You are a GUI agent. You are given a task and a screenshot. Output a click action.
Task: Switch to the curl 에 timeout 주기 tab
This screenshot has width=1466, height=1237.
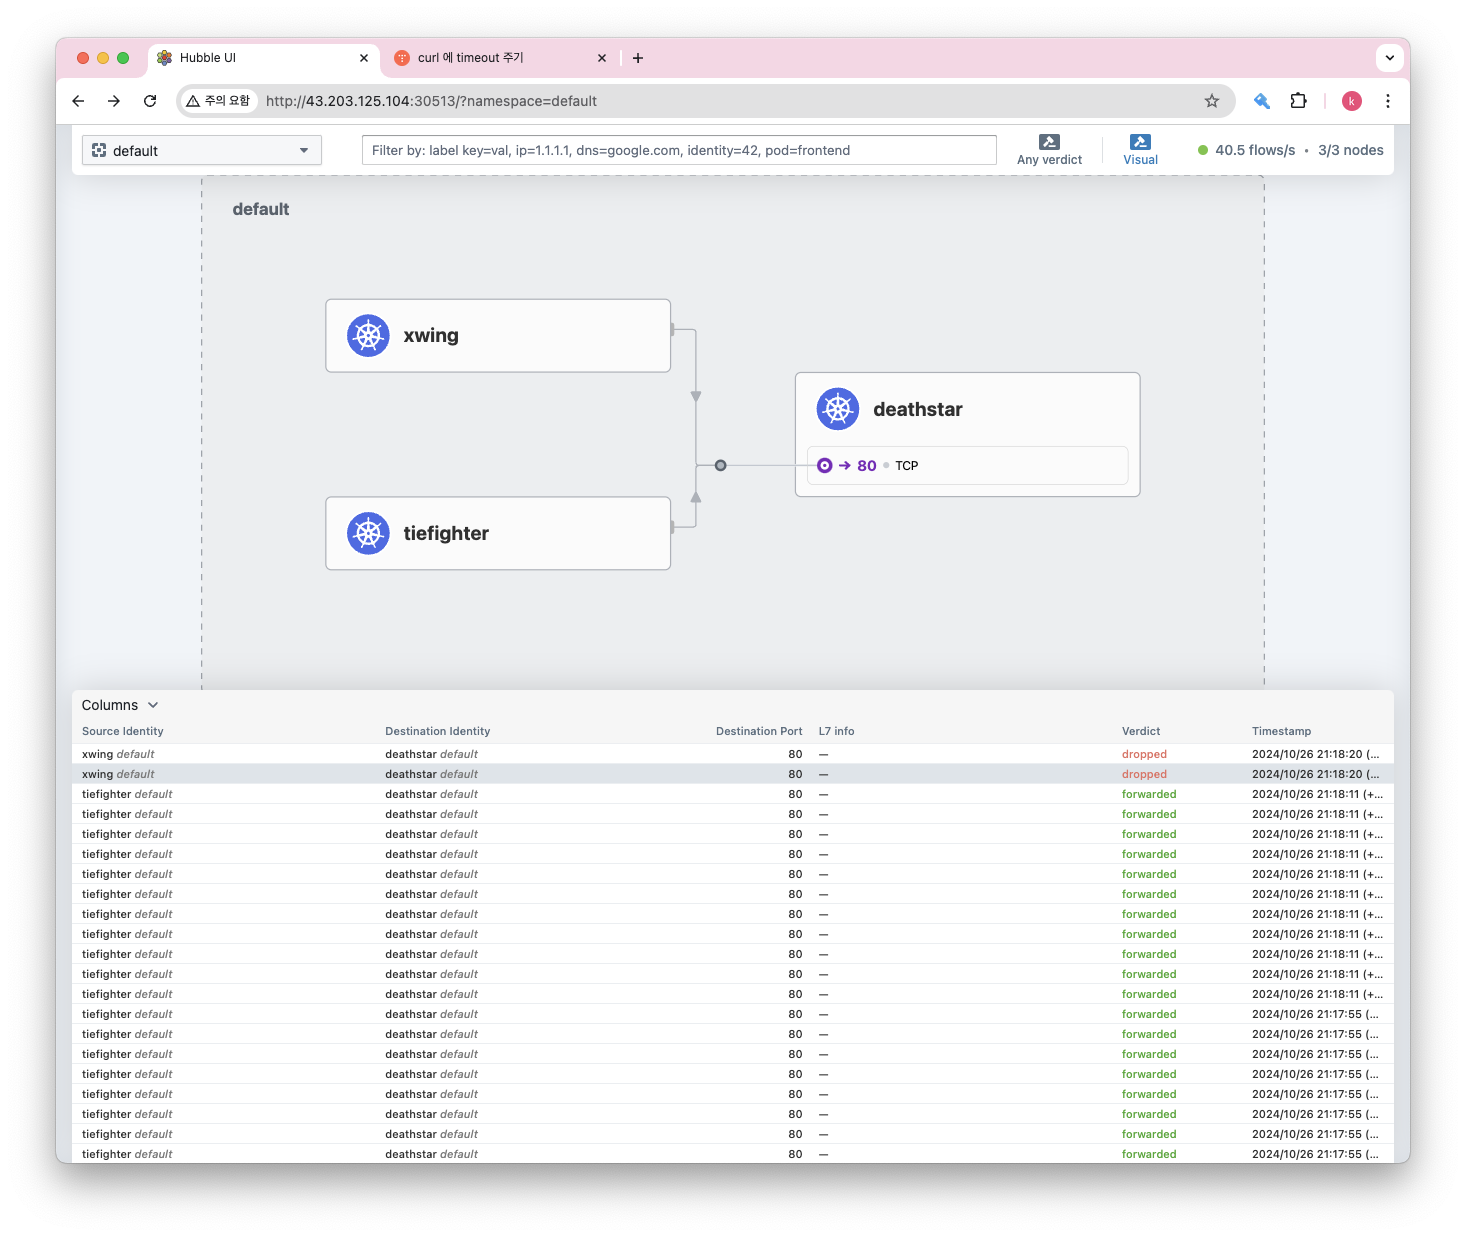500,58
